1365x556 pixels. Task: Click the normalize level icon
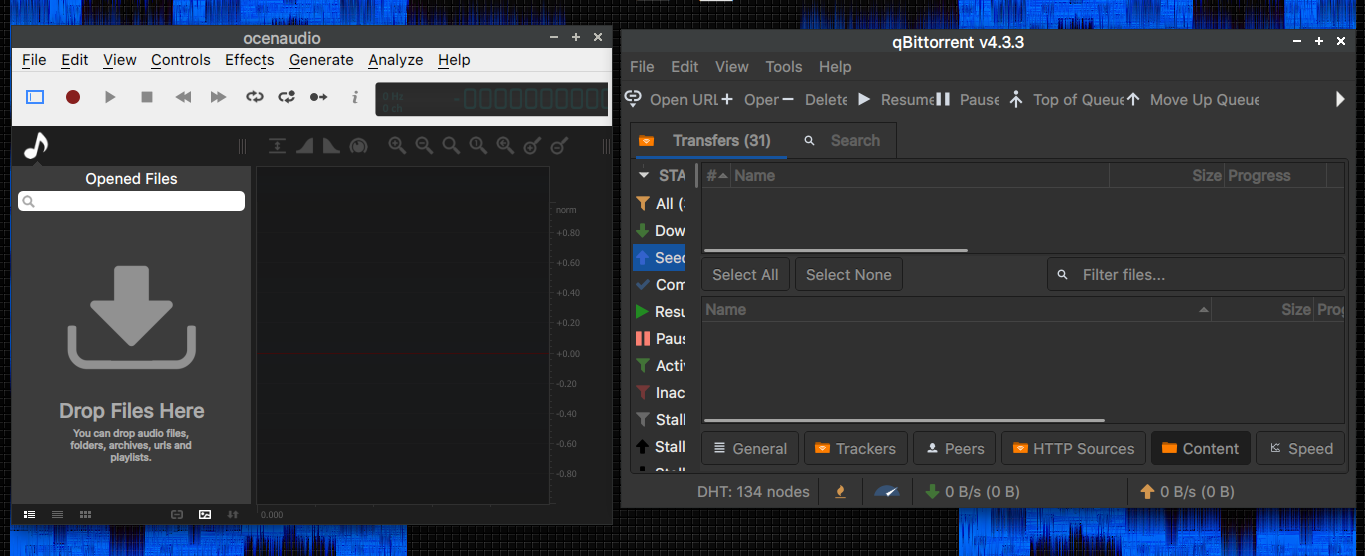click(x=277, y=146)
